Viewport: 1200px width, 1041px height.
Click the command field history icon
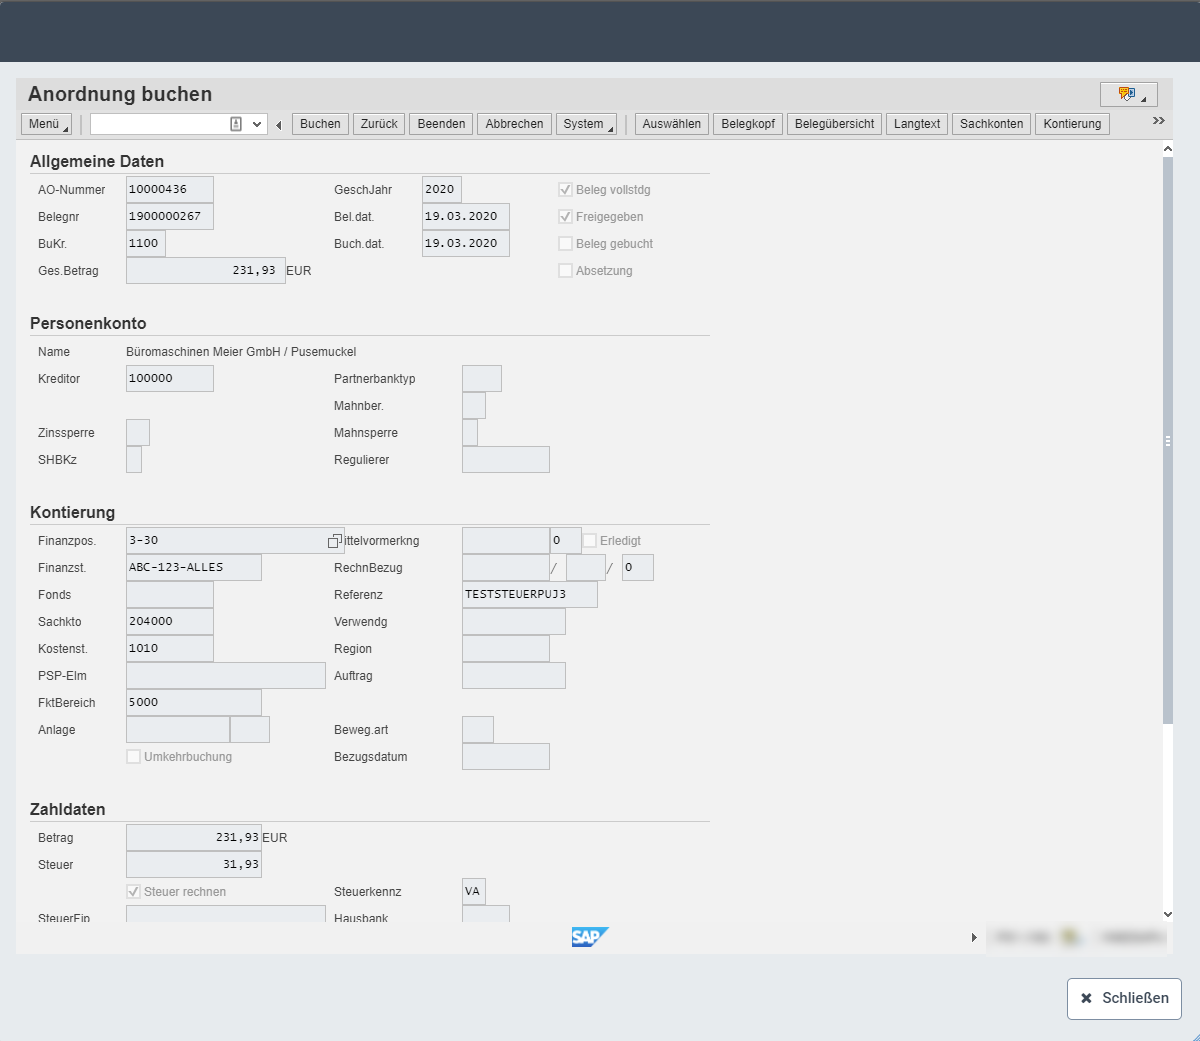pyautogui.click(x=236, y=124)
